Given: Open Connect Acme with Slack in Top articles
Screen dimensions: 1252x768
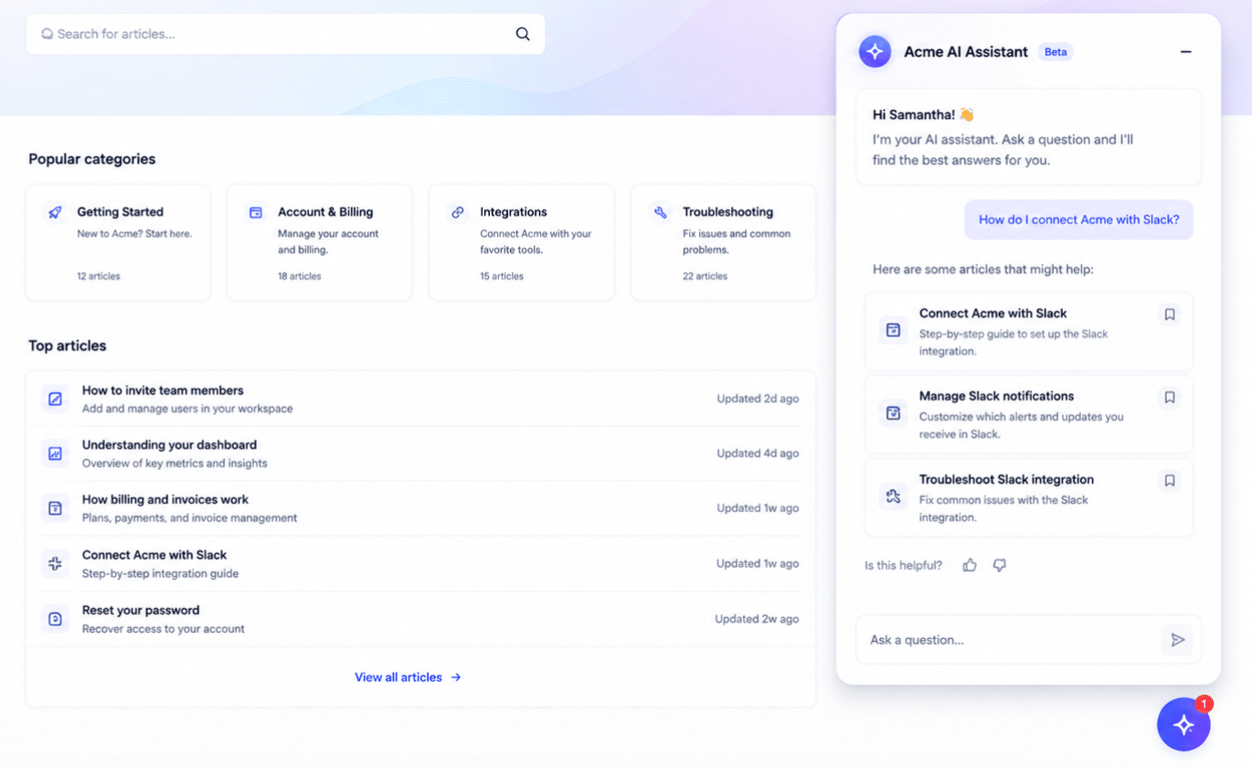Looking at the screenshot, I should tap(421, 564).
